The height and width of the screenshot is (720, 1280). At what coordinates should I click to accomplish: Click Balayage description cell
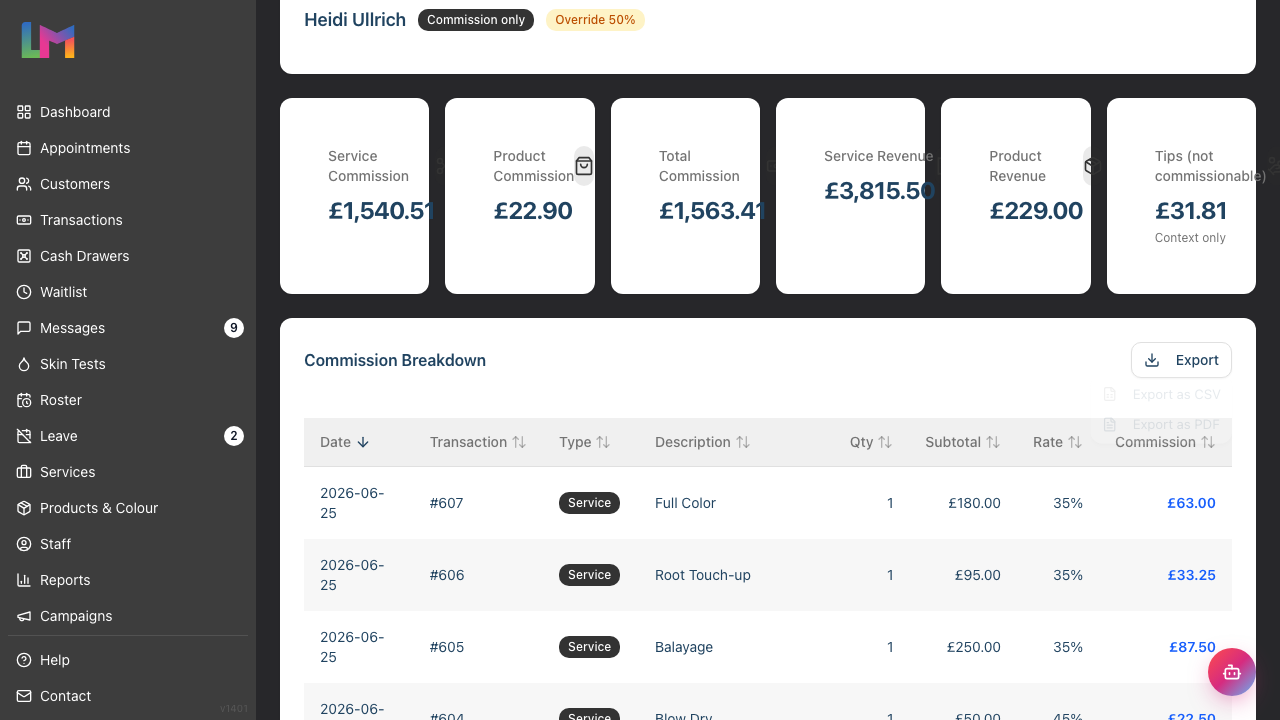click(x=684, y=647)
